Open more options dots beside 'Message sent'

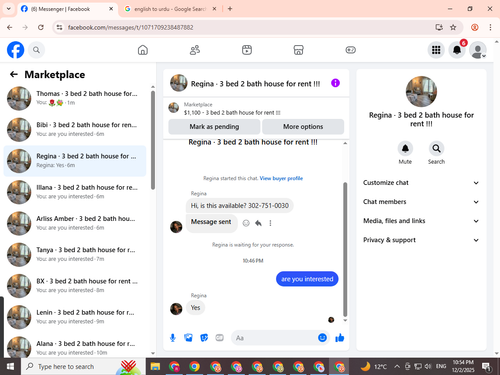coord(270,223)
